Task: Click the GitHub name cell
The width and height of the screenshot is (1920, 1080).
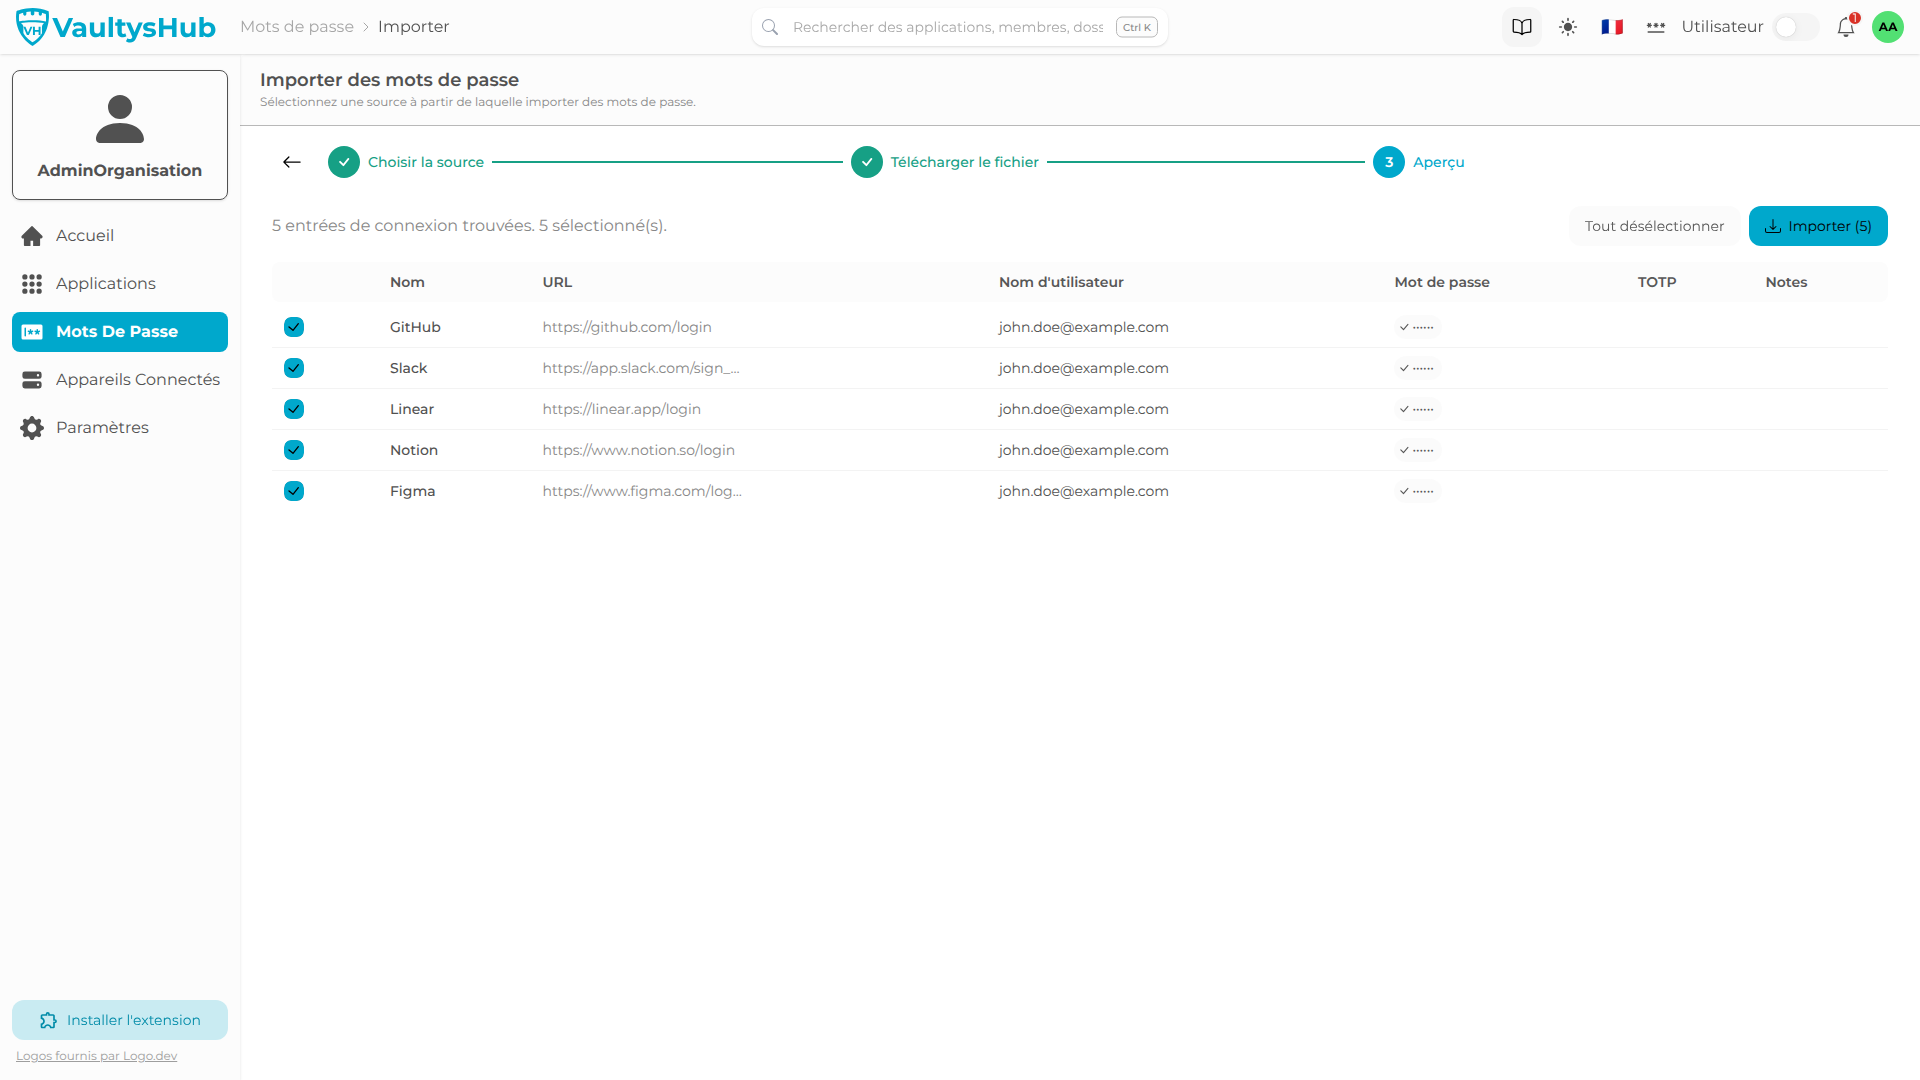Action: click(415, 327)
